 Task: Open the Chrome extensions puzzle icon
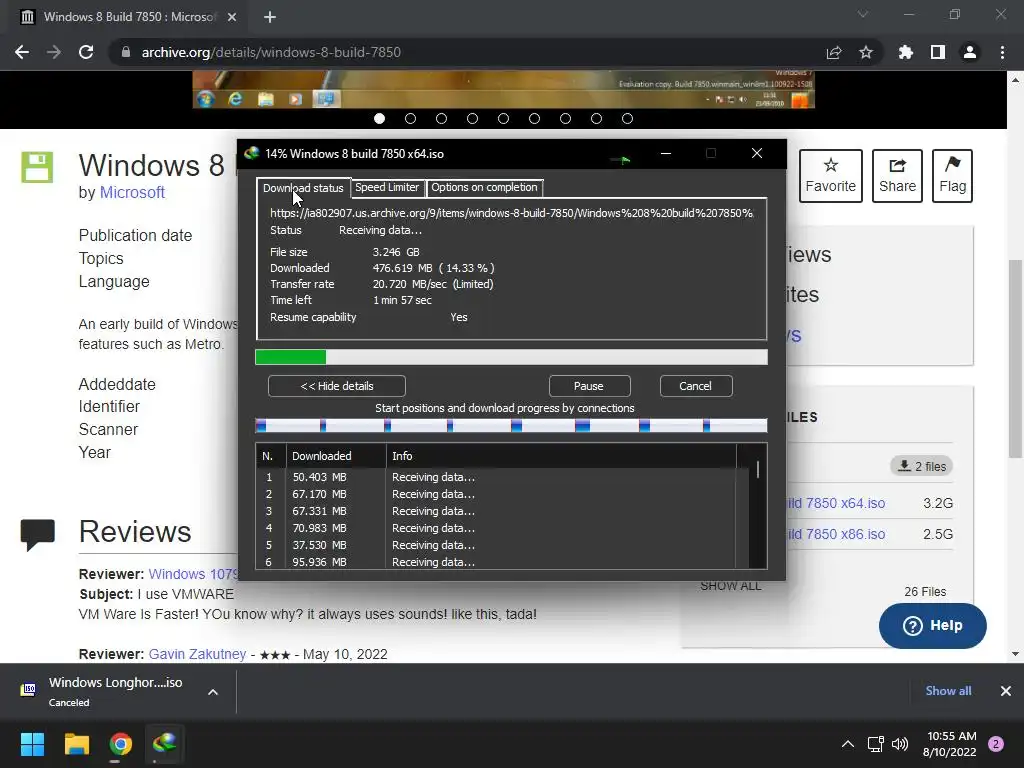click(x=906, y=52)
